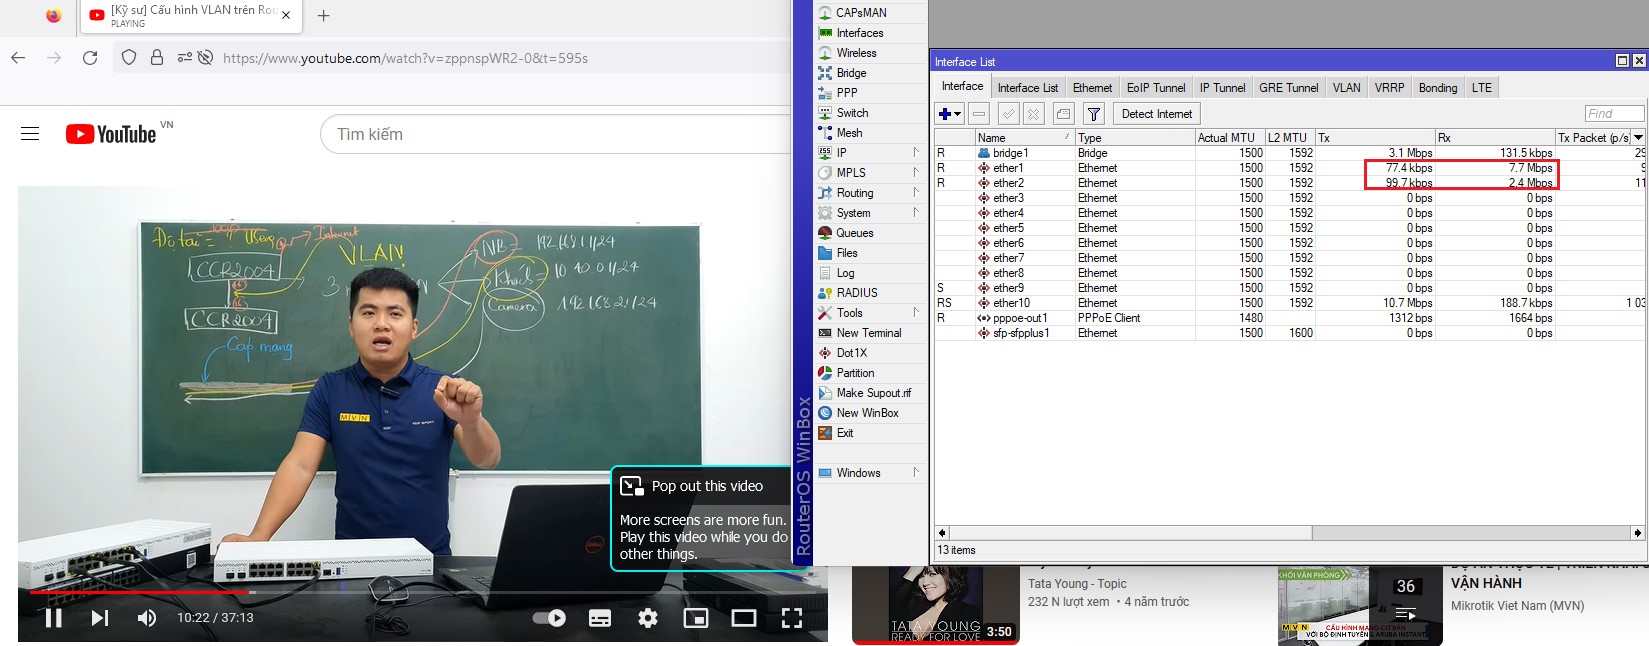
Task: Open the Bridge menu in WinBox
Action: 851,73
